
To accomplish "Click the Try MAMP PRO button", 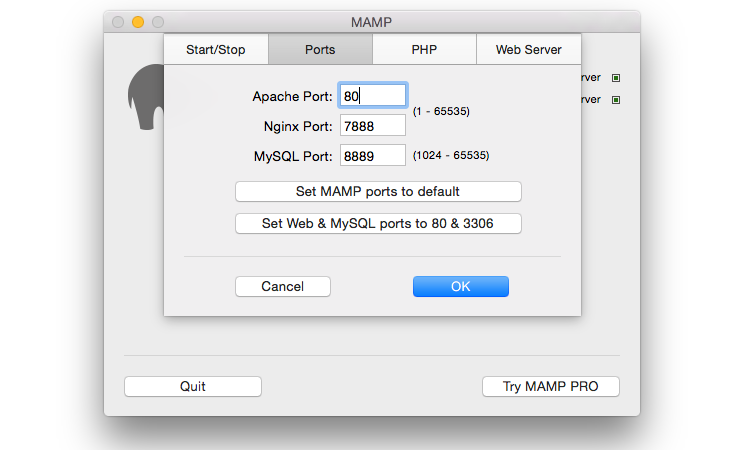I will point(551,387).
